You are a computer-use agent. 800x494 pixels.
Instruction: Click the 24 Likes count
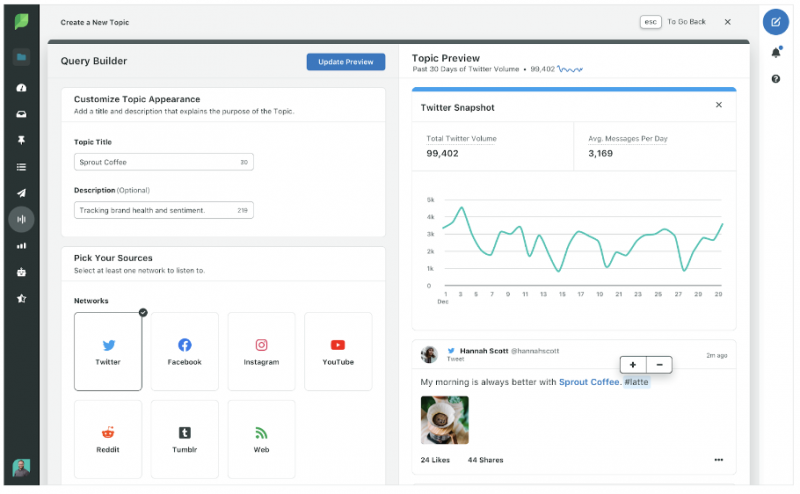435,460
